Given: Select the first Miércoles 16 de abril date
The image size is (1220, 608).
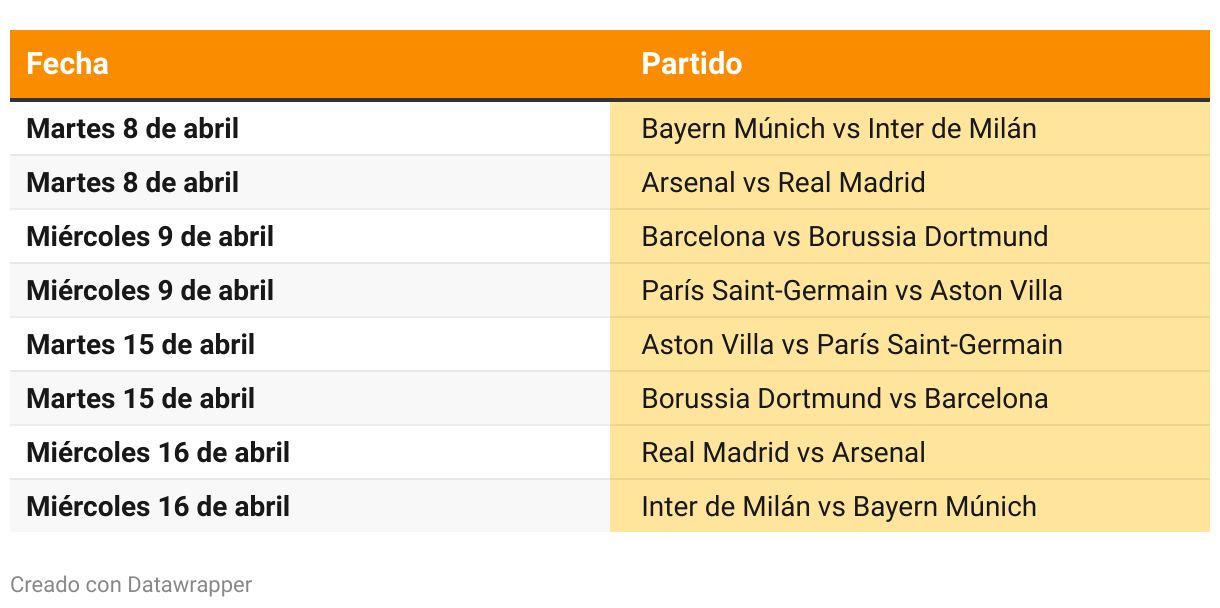Looking at the screenshot, I should 158,453.
